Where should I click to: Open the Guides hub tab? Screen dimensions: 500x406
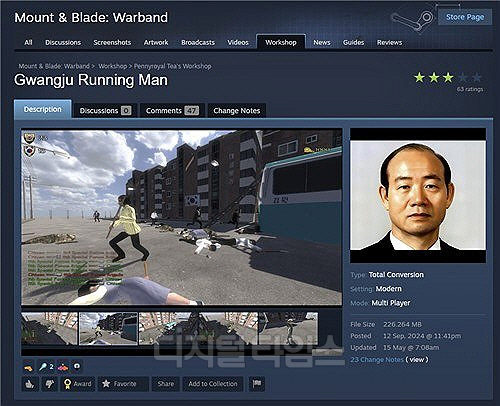[x=353, y=42]
